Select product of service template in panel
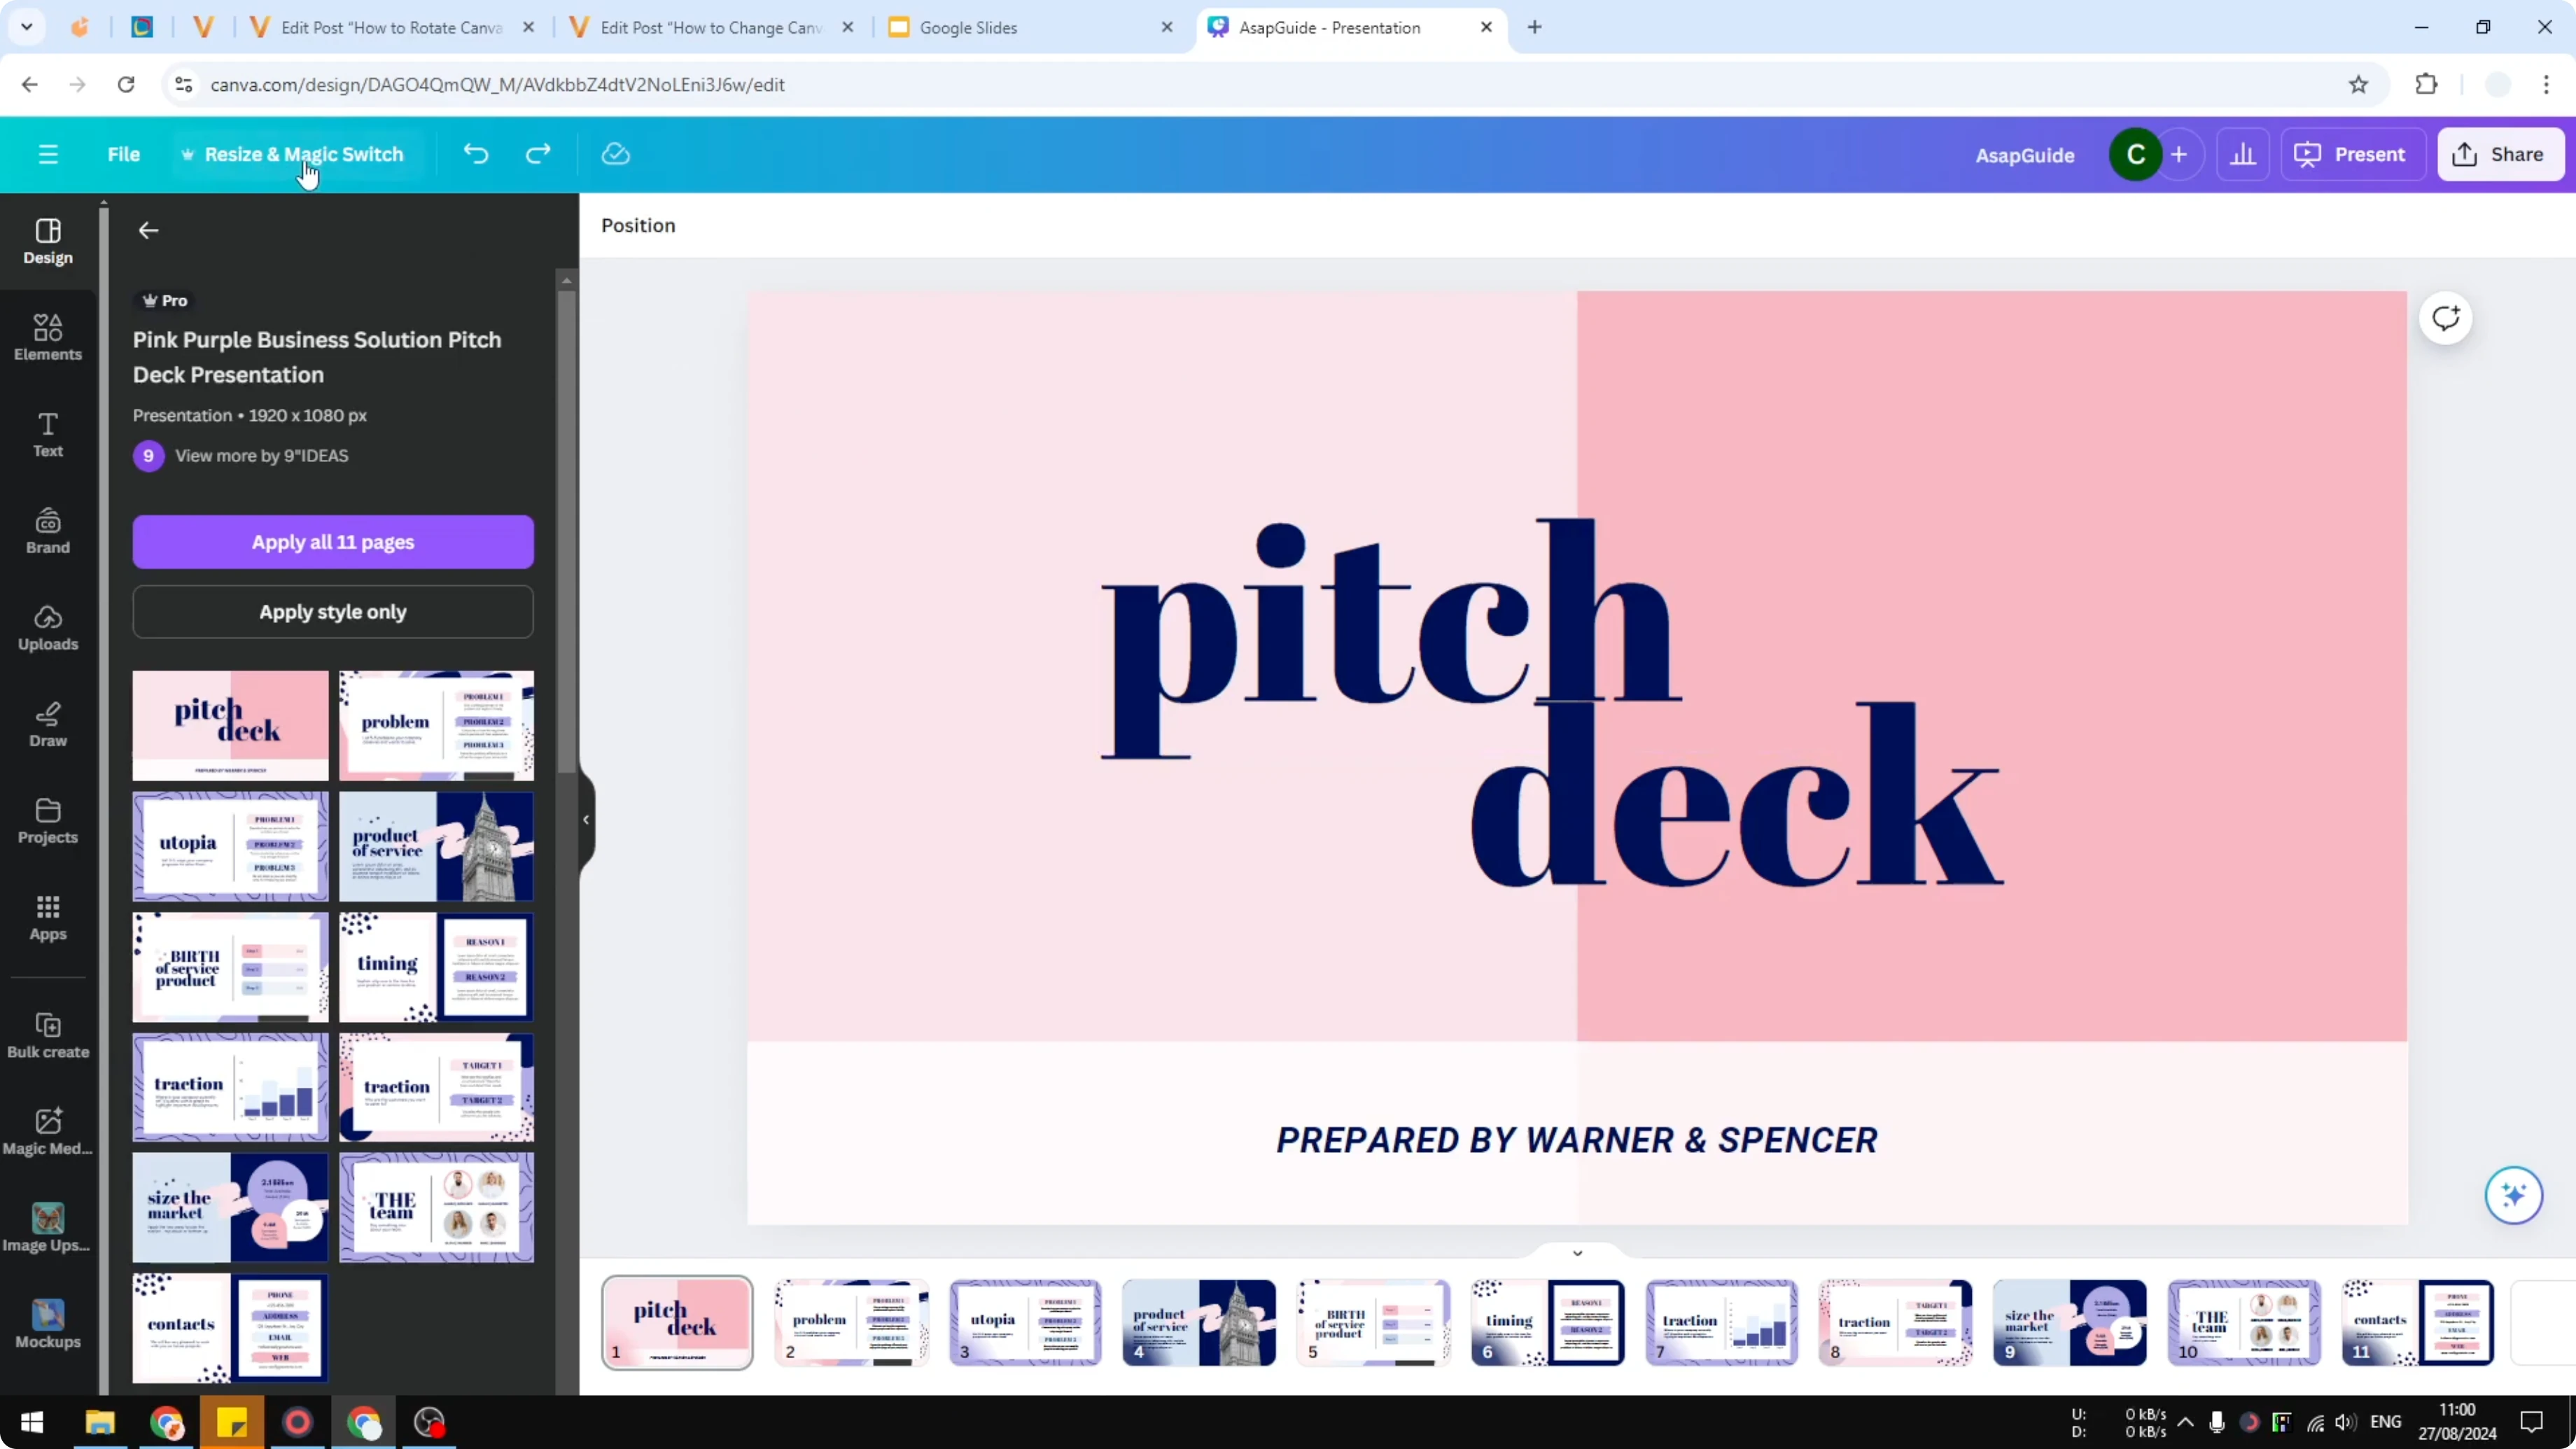 [x=436, y=846]
